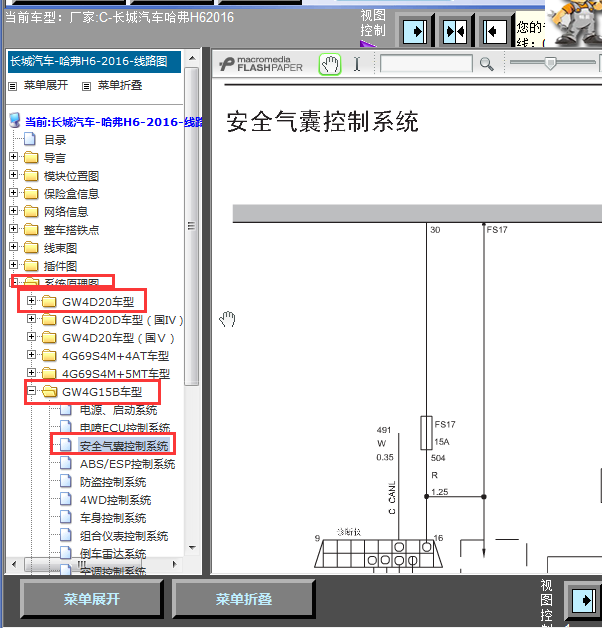Click the folder icon for 网络信息
The image size is (602, 628).
tap(31, 211)
